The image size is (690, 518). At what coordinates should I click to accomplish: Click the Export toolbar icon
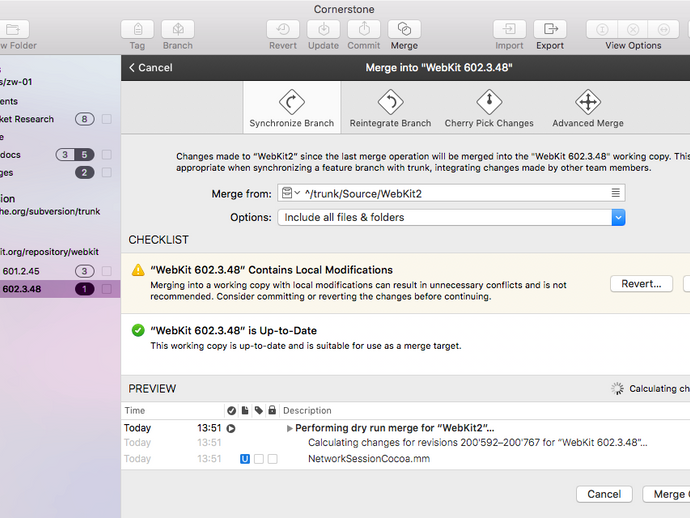pyautogui.click(x=550, y=29)
